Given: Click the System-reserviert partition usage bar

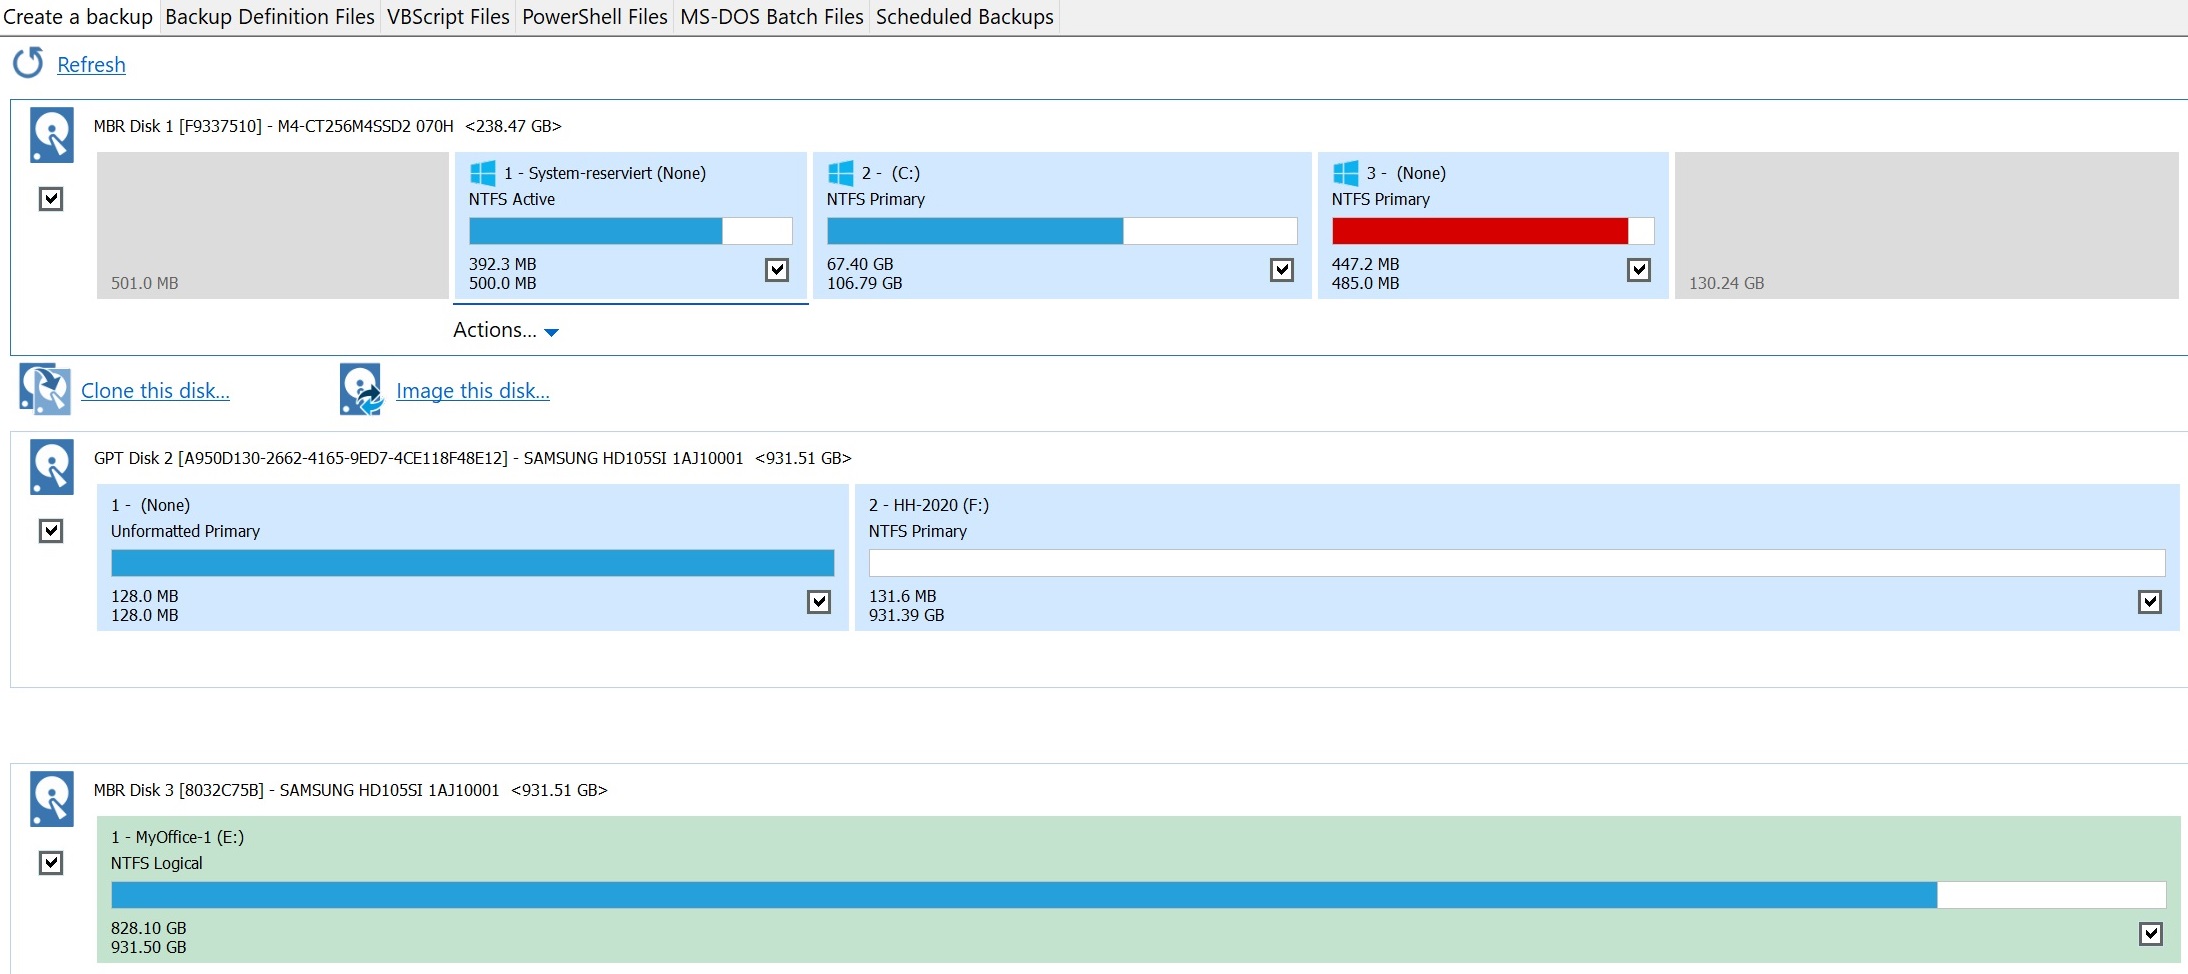Looking at the screenshot, I should (x=631, y=231).
